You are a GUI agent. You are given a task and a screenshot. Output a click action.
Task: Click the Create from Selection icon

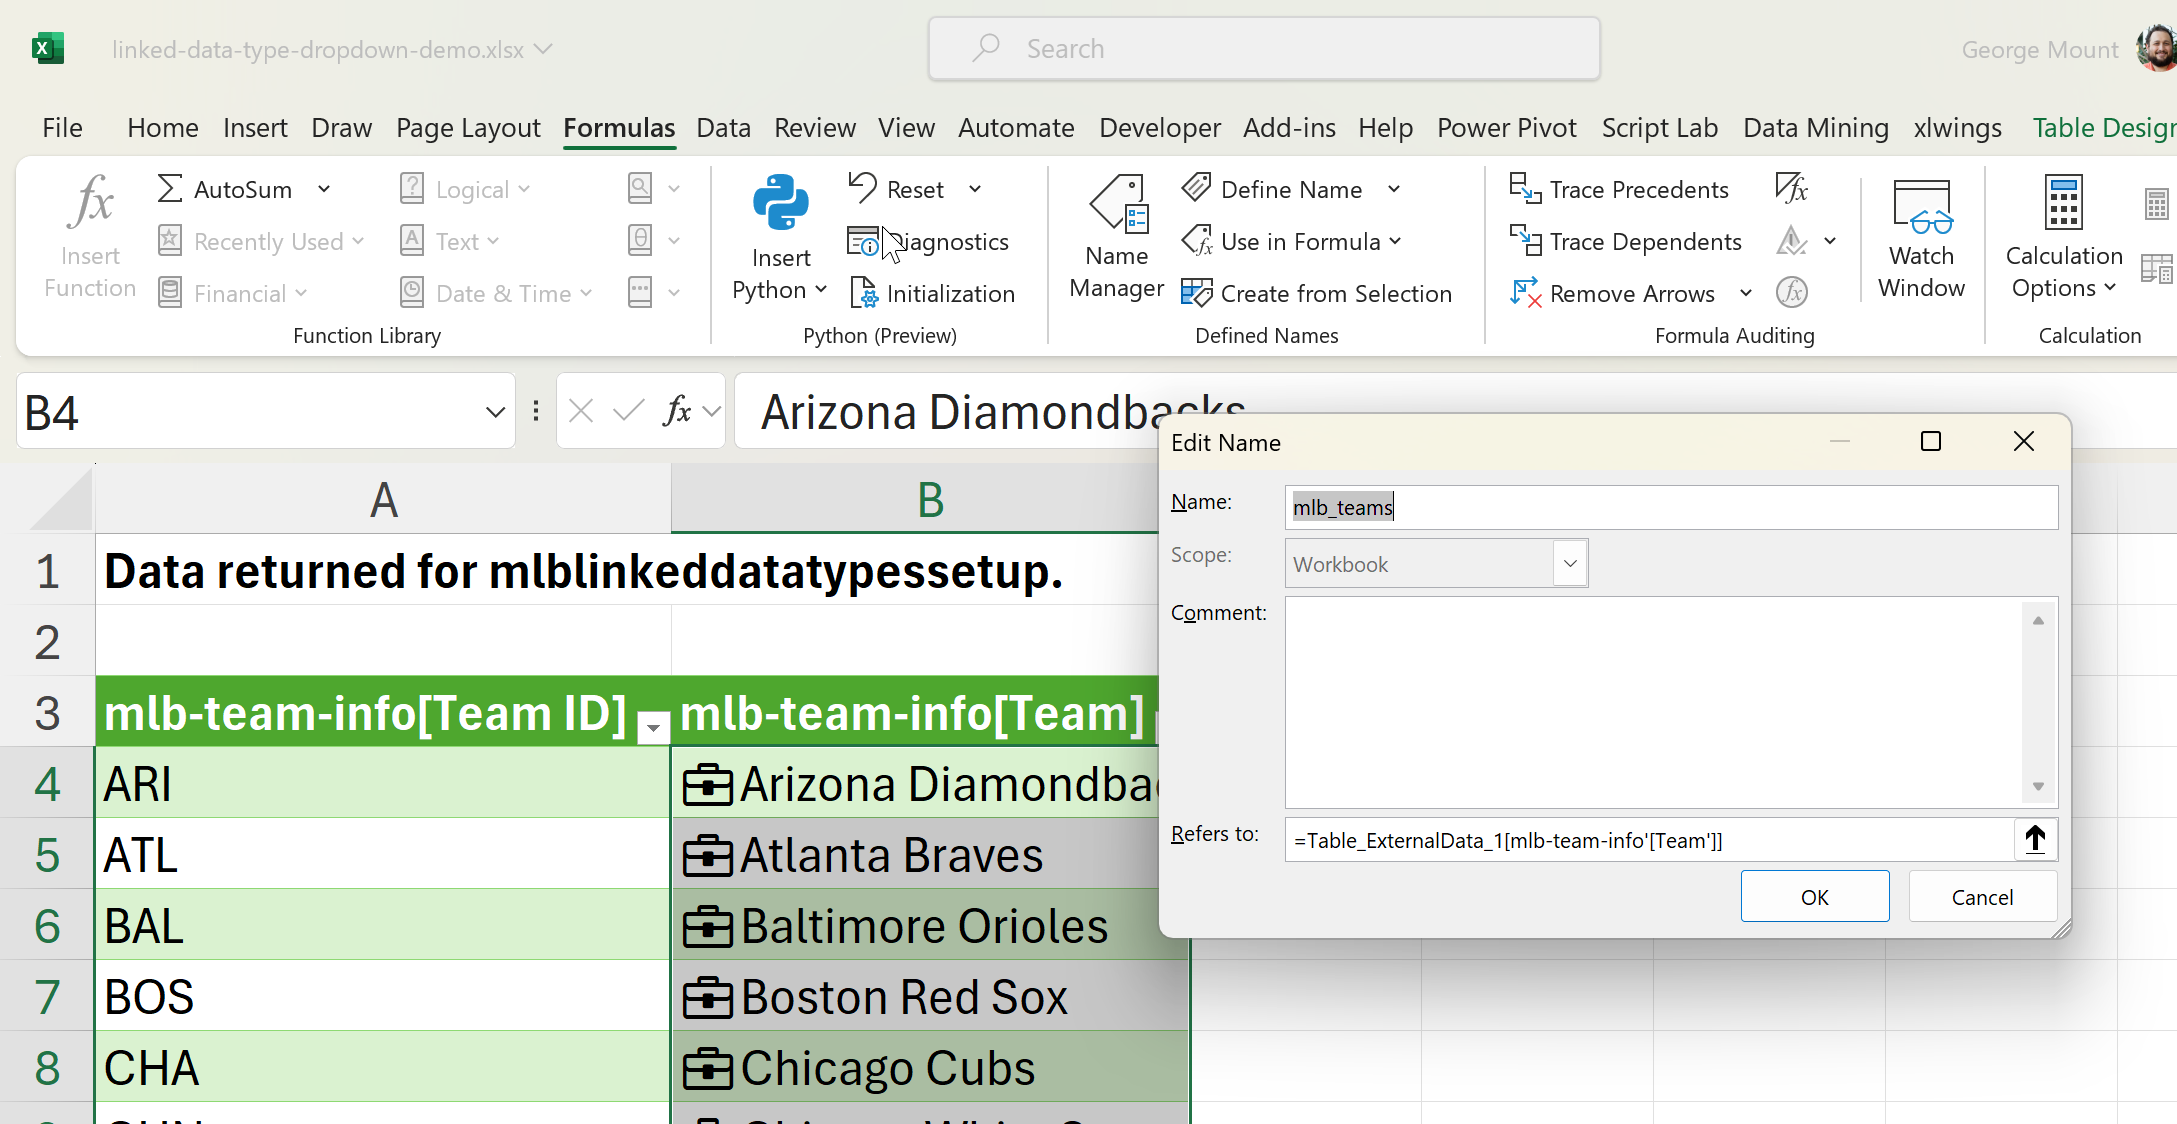(1197, 293)
